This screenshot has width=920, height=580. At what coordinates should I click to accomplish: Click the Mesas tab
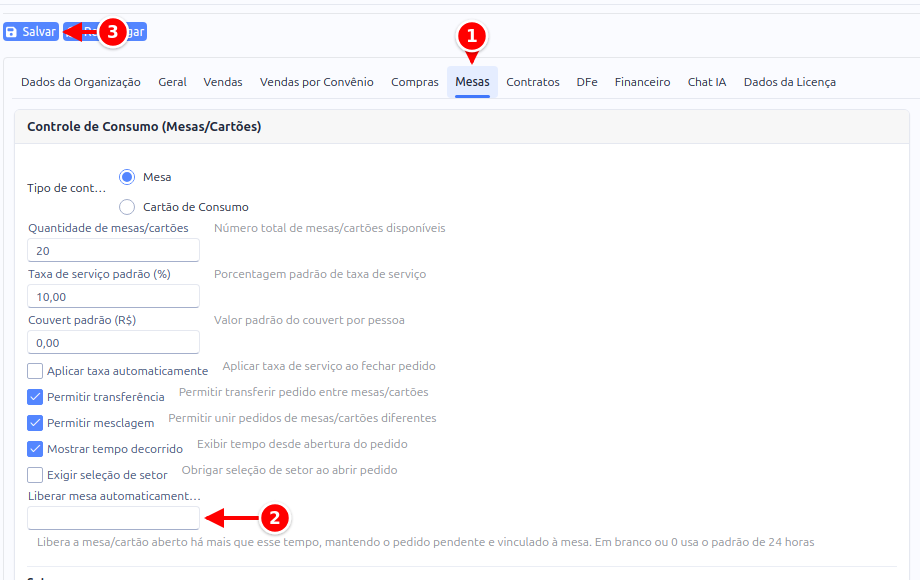(x=472, y=82)
